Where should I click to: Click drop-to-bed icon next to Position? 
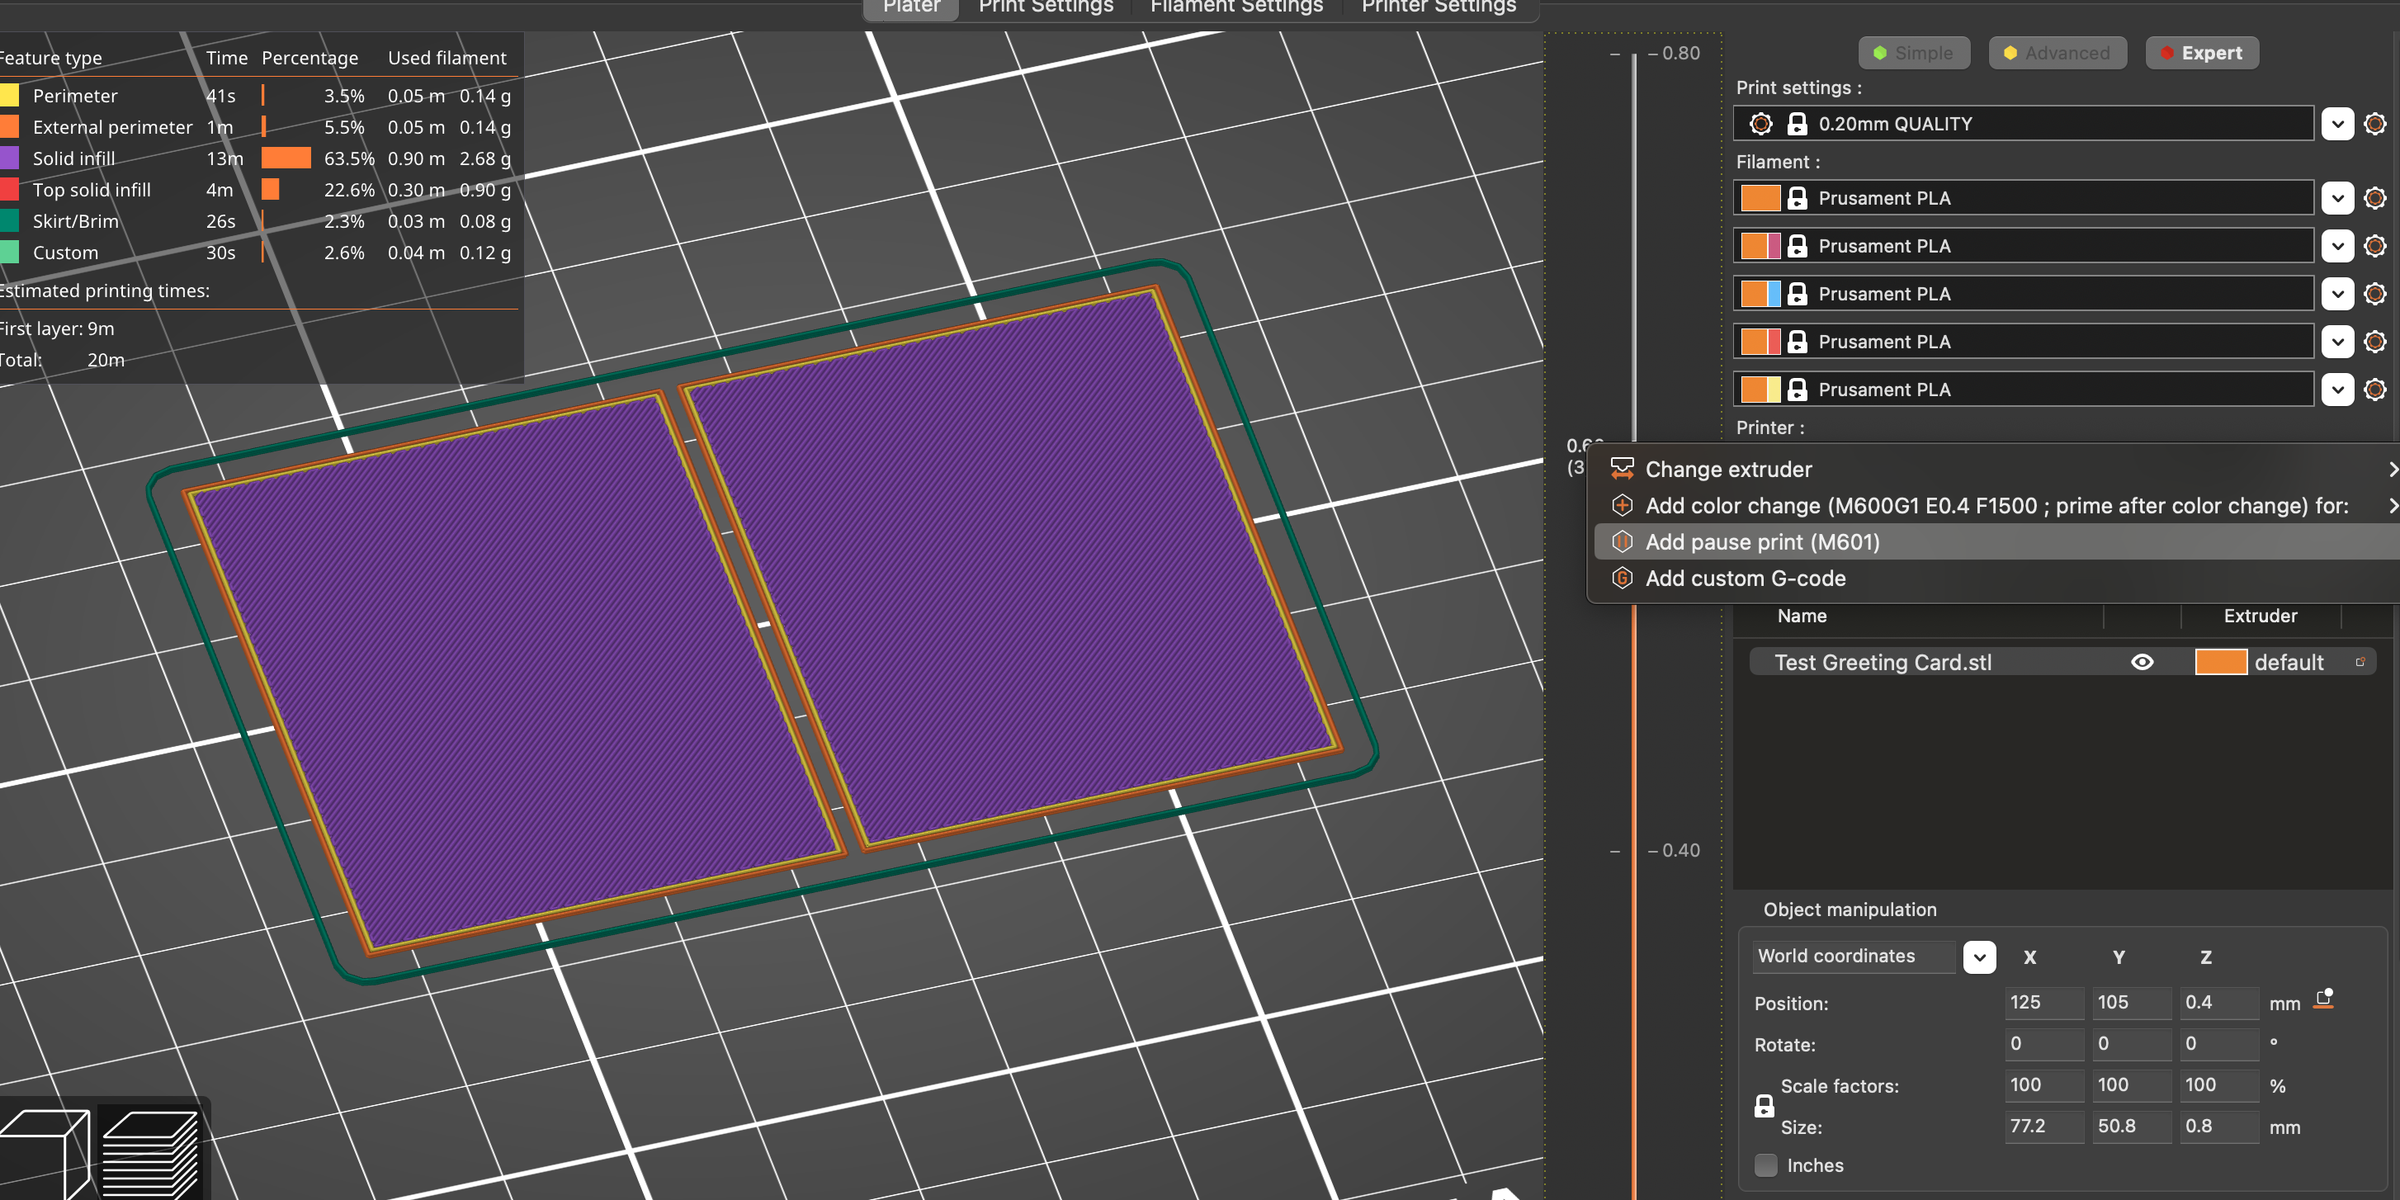pyautogui.click(x=2324, y=1001)
